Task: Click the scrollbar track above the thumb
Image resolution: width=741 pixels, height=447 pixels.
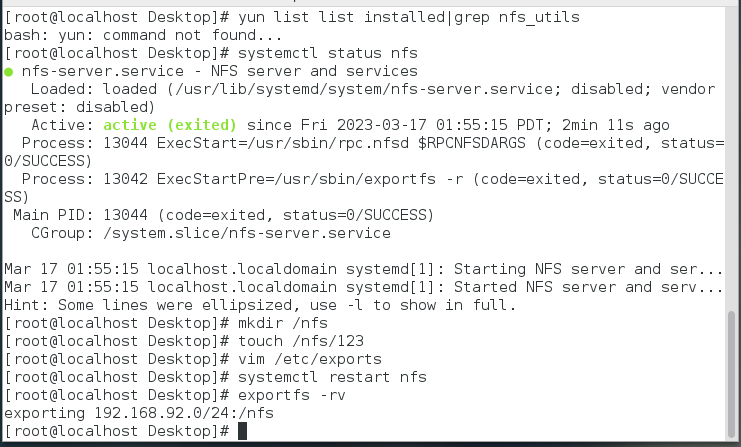Action: tap(733, 150)
